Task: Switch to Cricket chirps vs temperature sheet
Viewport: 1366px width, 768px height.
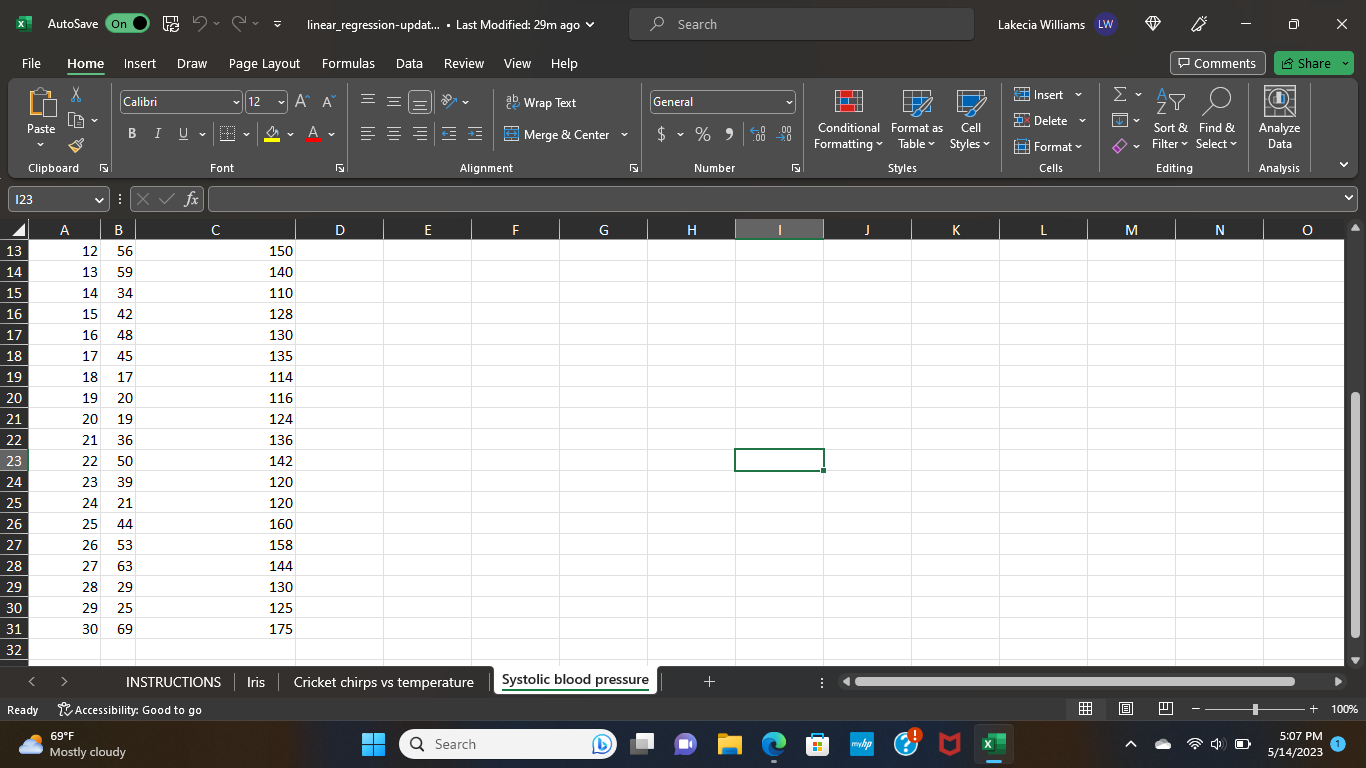Action: tap(383, 682)
